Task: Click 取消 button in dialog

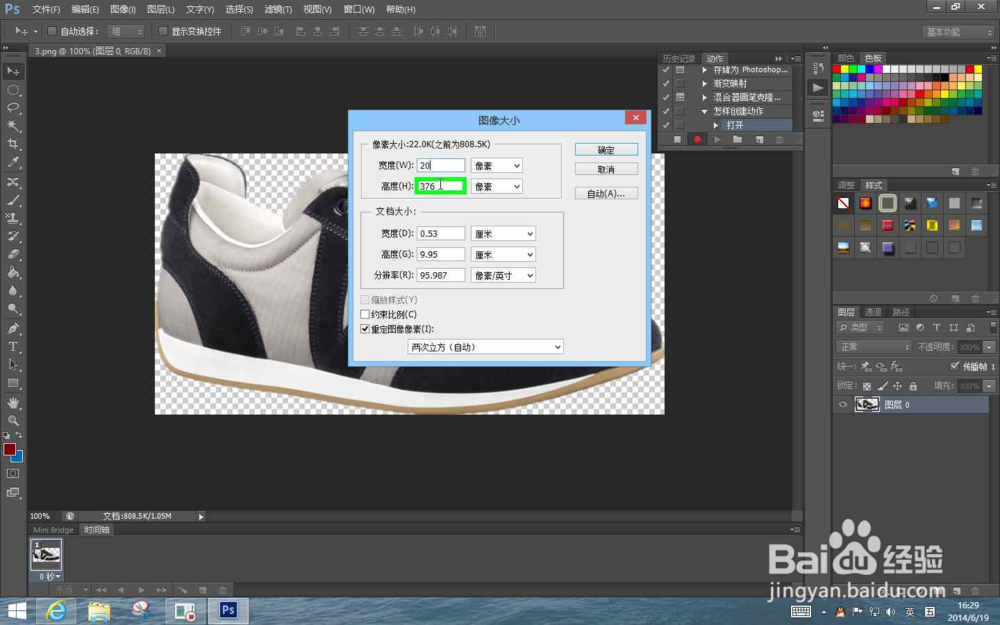Action: (x=606, y=170)
